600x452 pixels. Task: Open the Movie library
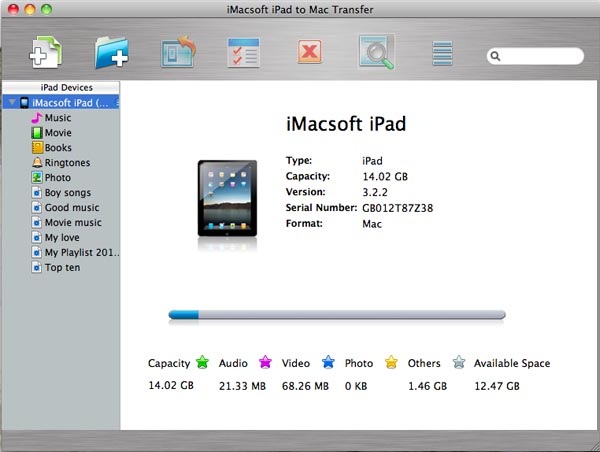[58, 132]
